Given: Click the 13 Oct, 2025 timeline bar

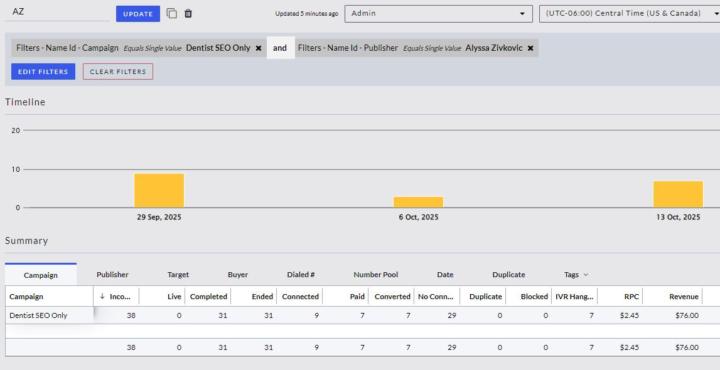Looking at the screenshot, I should click(x=678, y=194).
